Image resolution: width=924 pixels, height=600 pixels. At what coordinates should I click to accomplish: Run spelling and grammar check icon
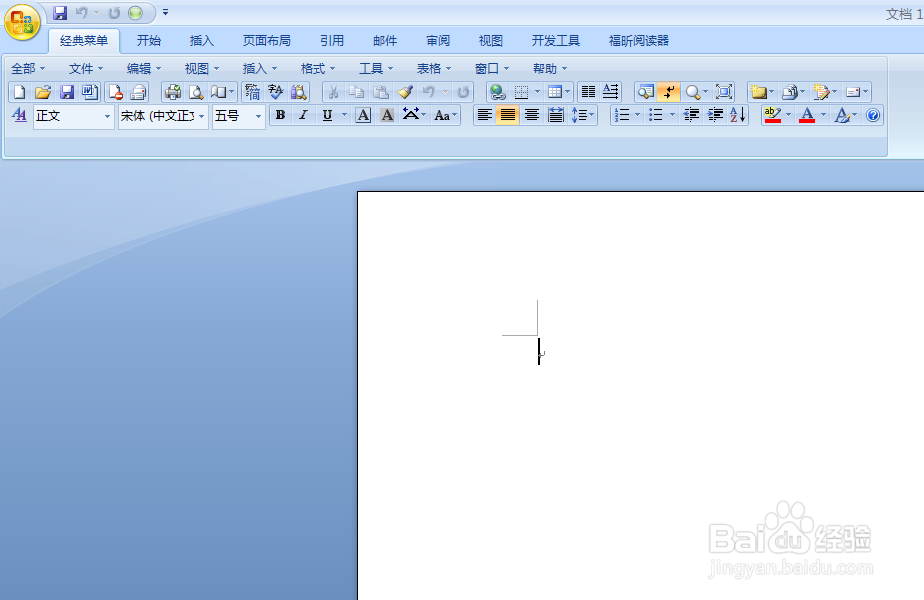(275, 92)
